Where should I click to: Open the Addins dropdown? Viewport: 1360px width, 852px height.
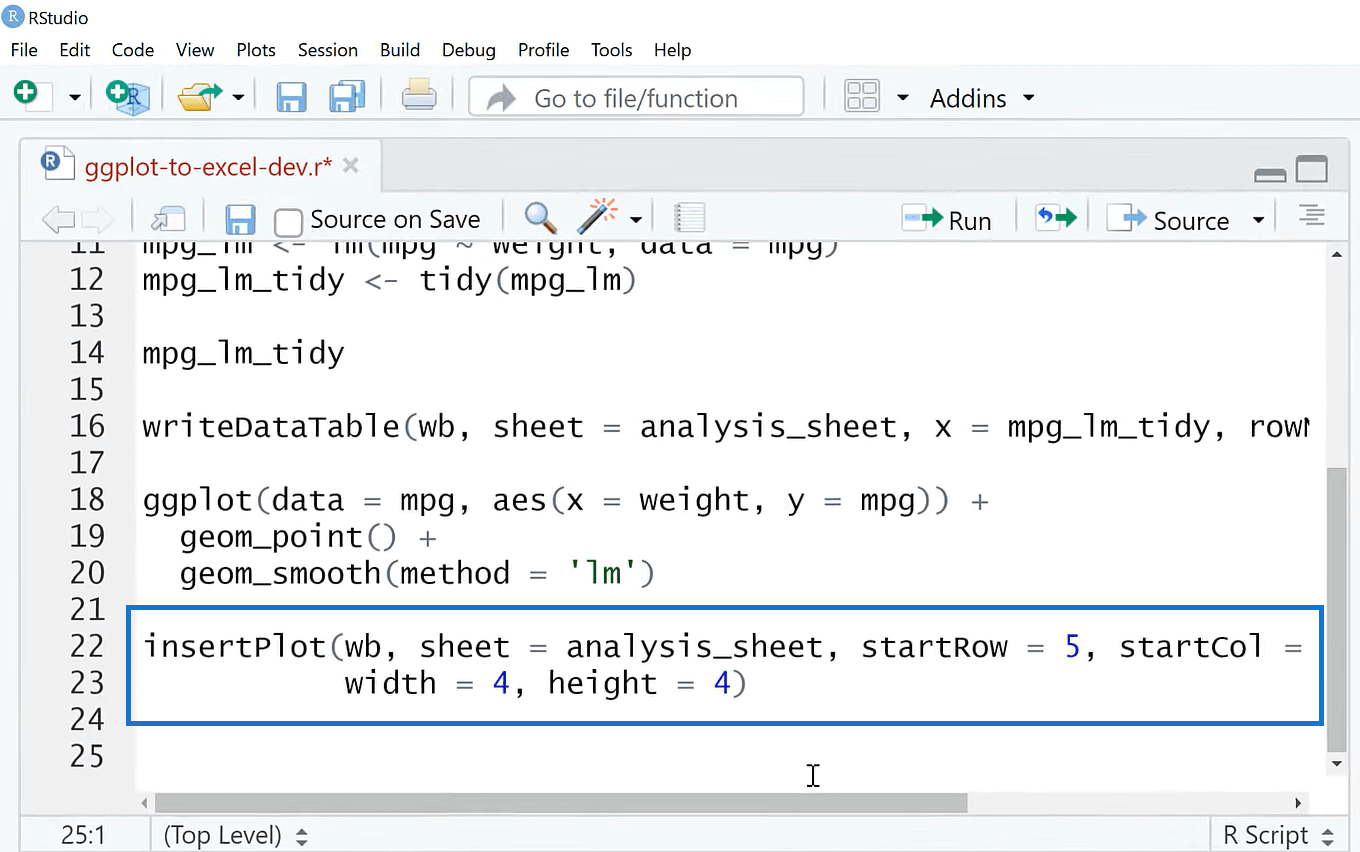982,98
